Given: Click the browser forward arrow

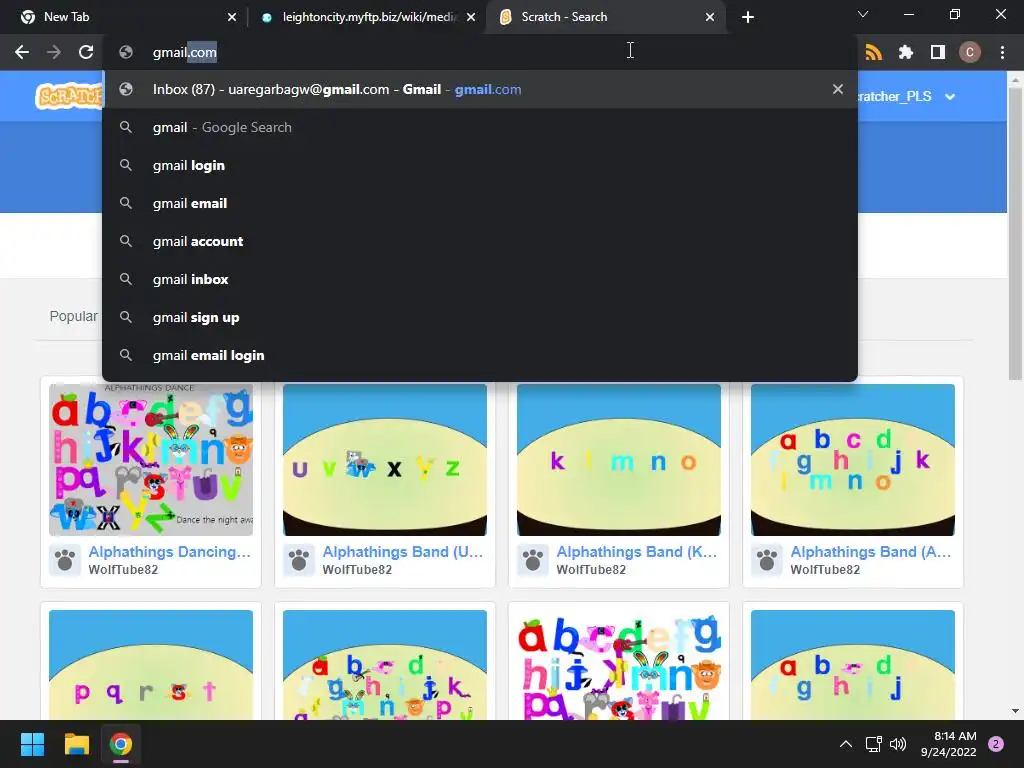Looking at the screenshot, I should point(54,52).
